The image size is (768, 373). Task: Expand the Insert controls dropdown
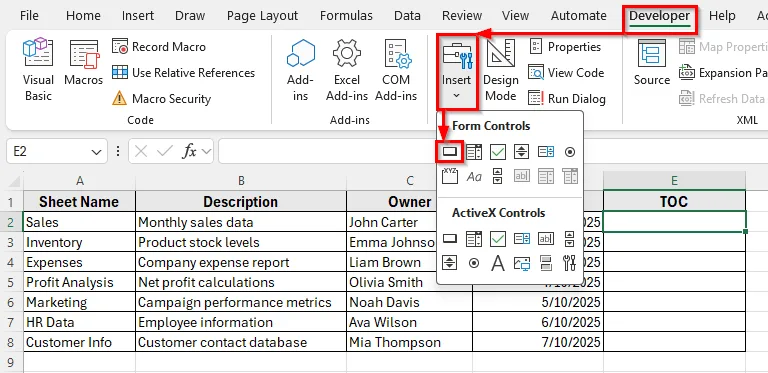tap(456, 71)
